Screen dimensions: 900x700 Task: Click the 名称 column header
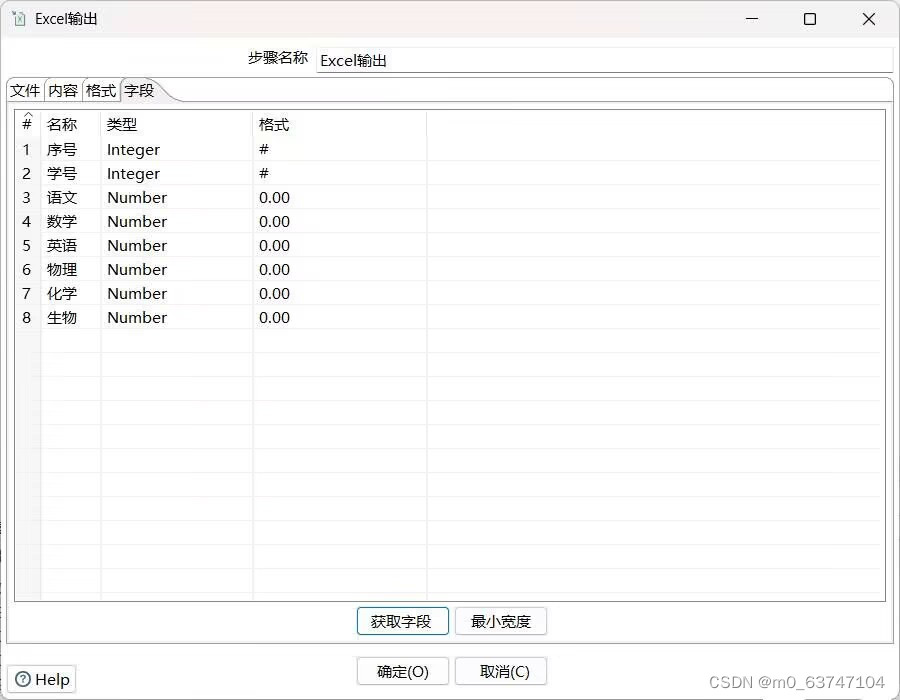click(x=71, y=124)
